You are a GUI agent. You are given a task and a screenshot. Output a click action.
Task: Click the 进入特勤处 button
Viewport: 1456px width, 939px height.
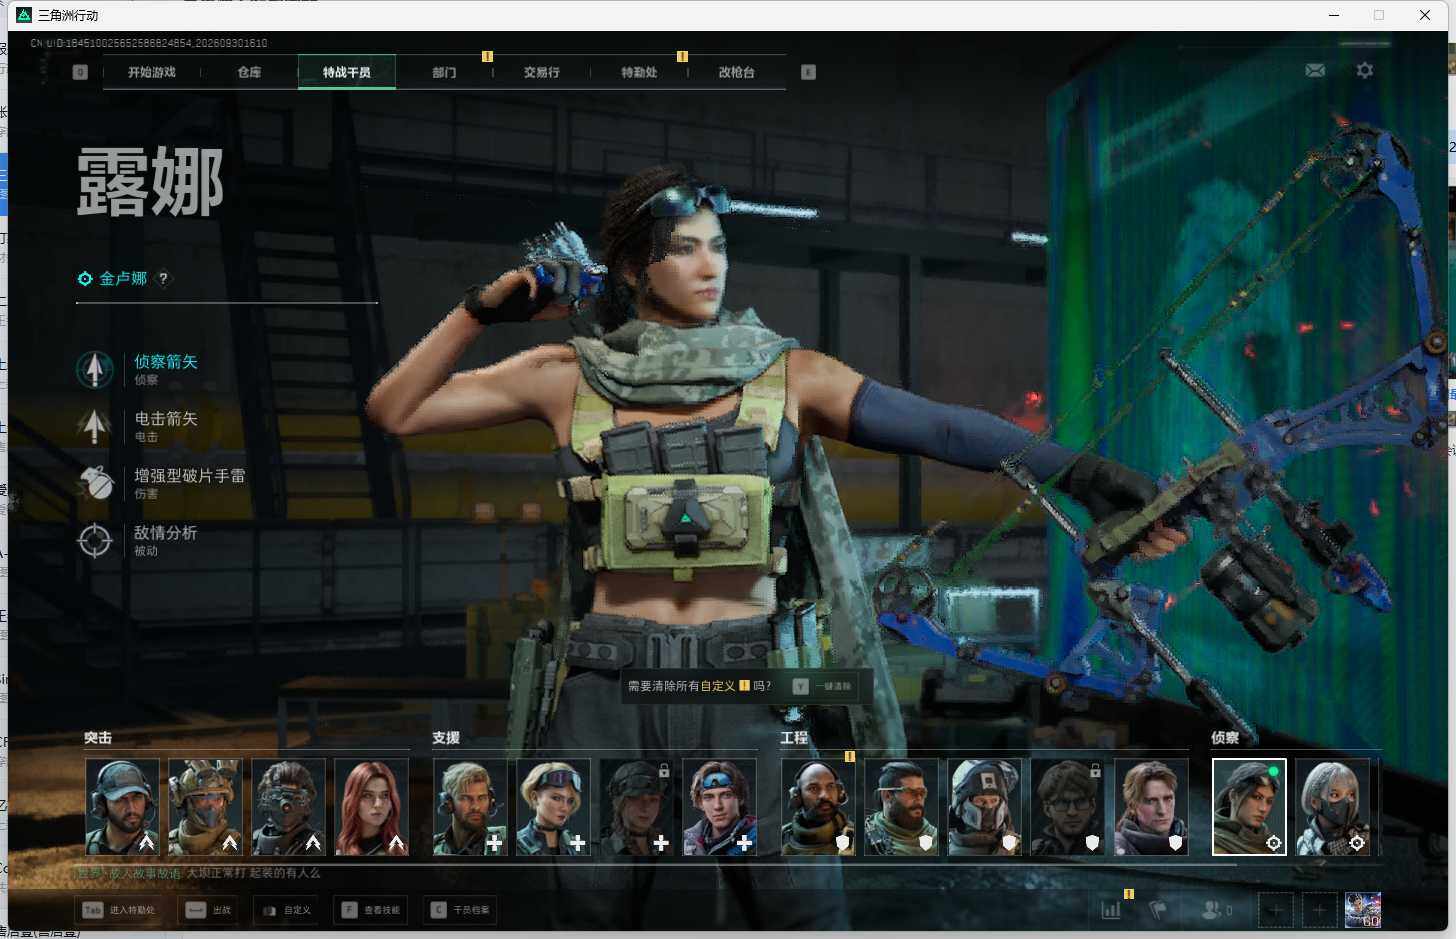pyautogui.click(x=120, y=910)
